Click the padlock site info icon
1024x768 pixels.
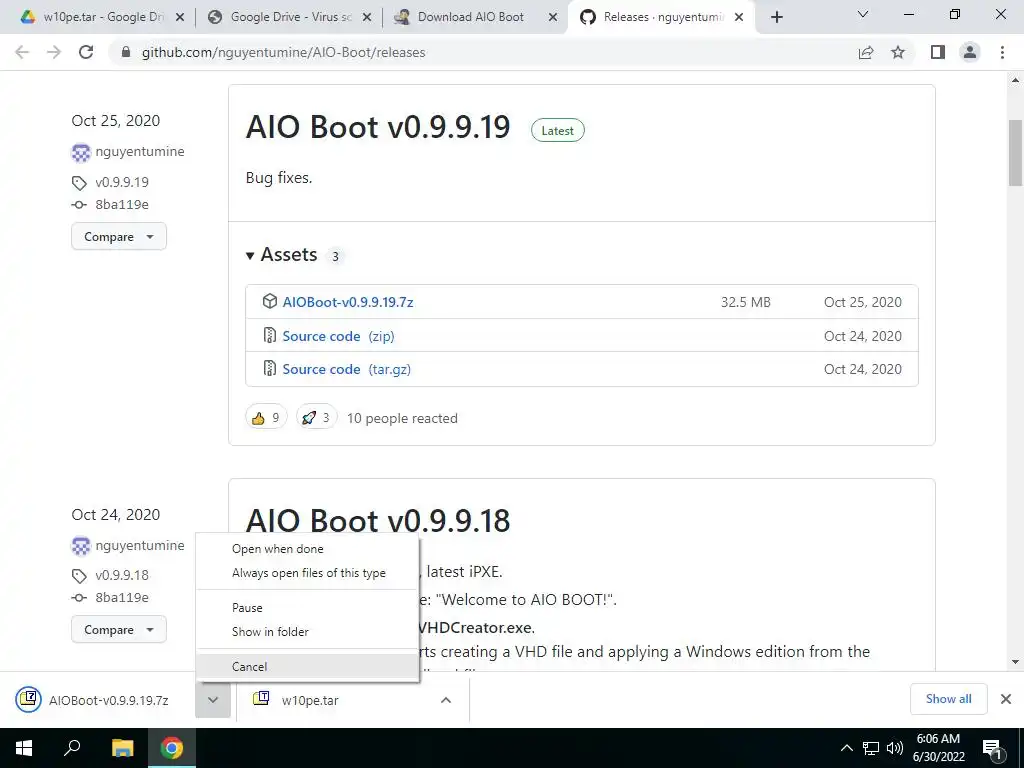point(126,52)
